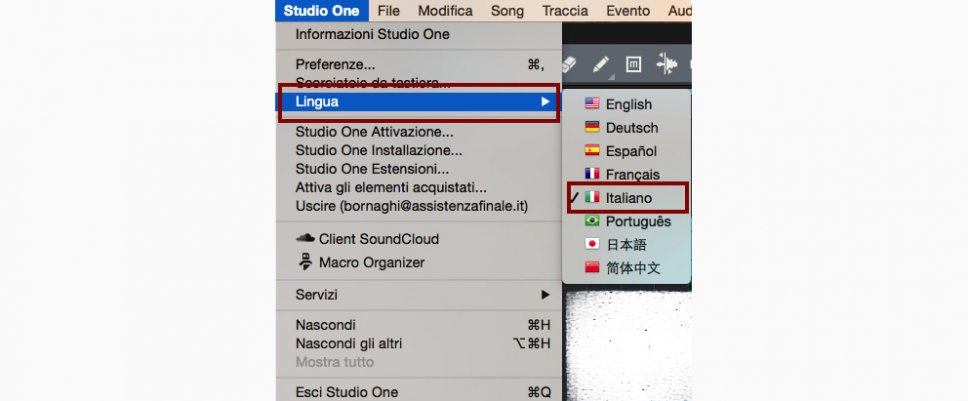Click the Japanese flag icon

click(592, 244)
